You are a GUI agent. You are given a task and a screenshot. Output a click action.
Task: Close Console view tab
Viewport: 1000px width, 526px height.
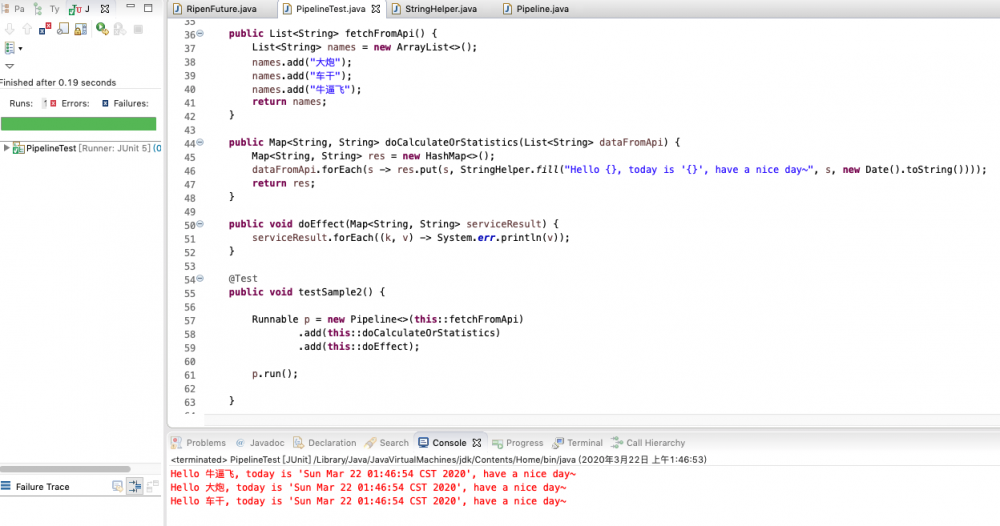coord(476,442)
